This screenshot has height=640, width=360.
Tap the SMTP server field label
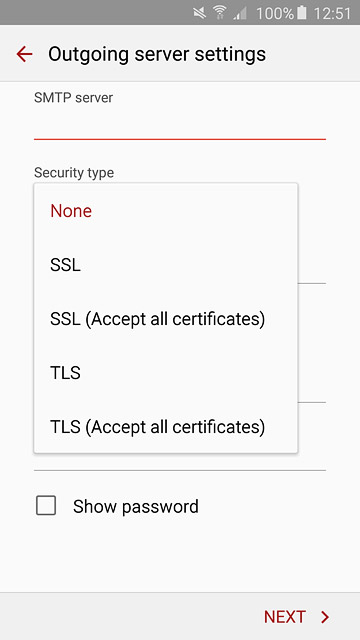(x=73, y=98)
